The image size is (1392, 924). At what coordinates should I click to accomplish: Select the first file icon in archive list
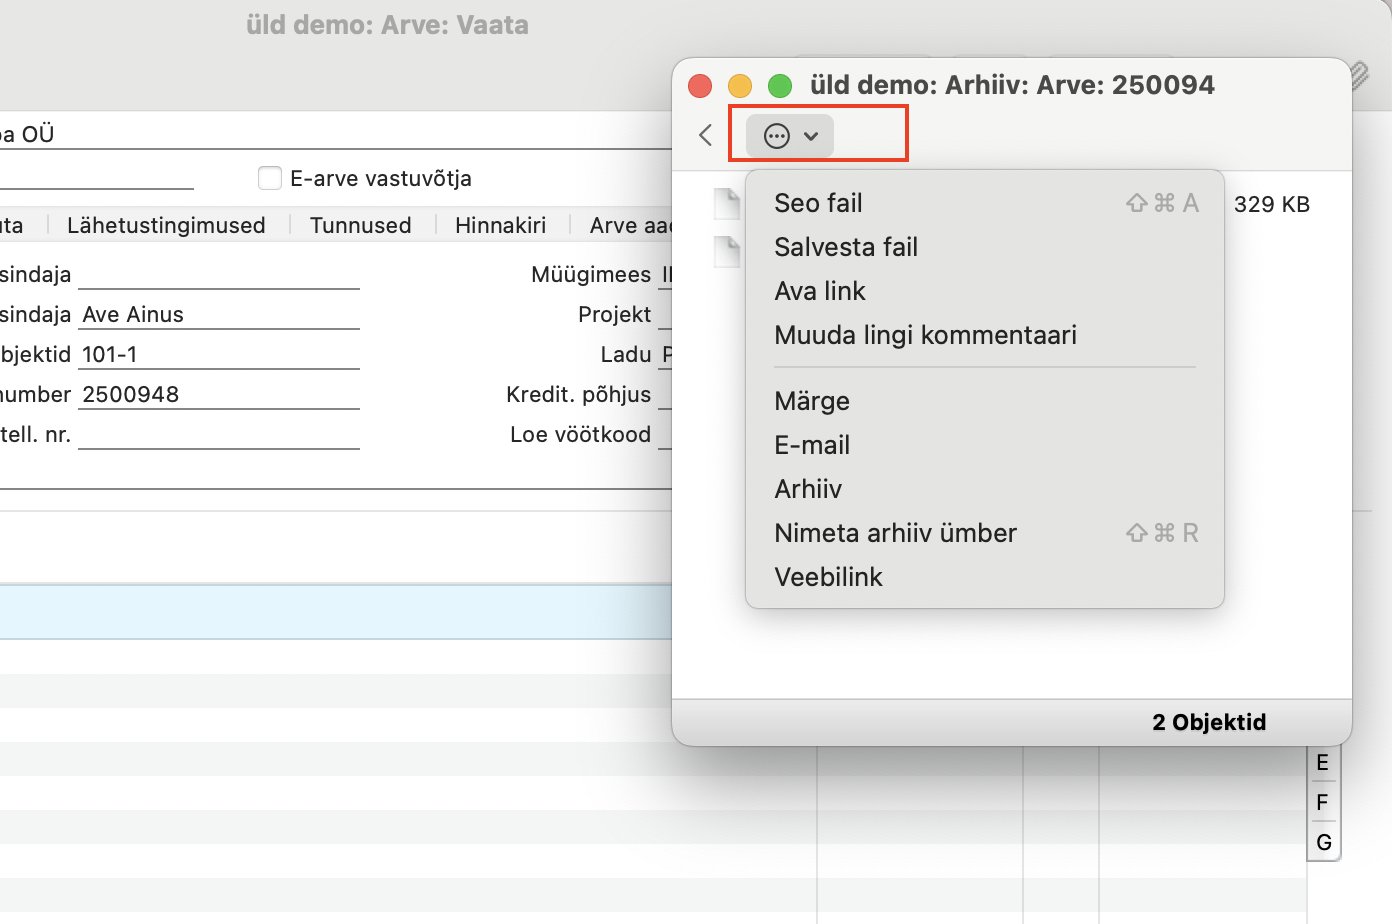tap(727, 204)
